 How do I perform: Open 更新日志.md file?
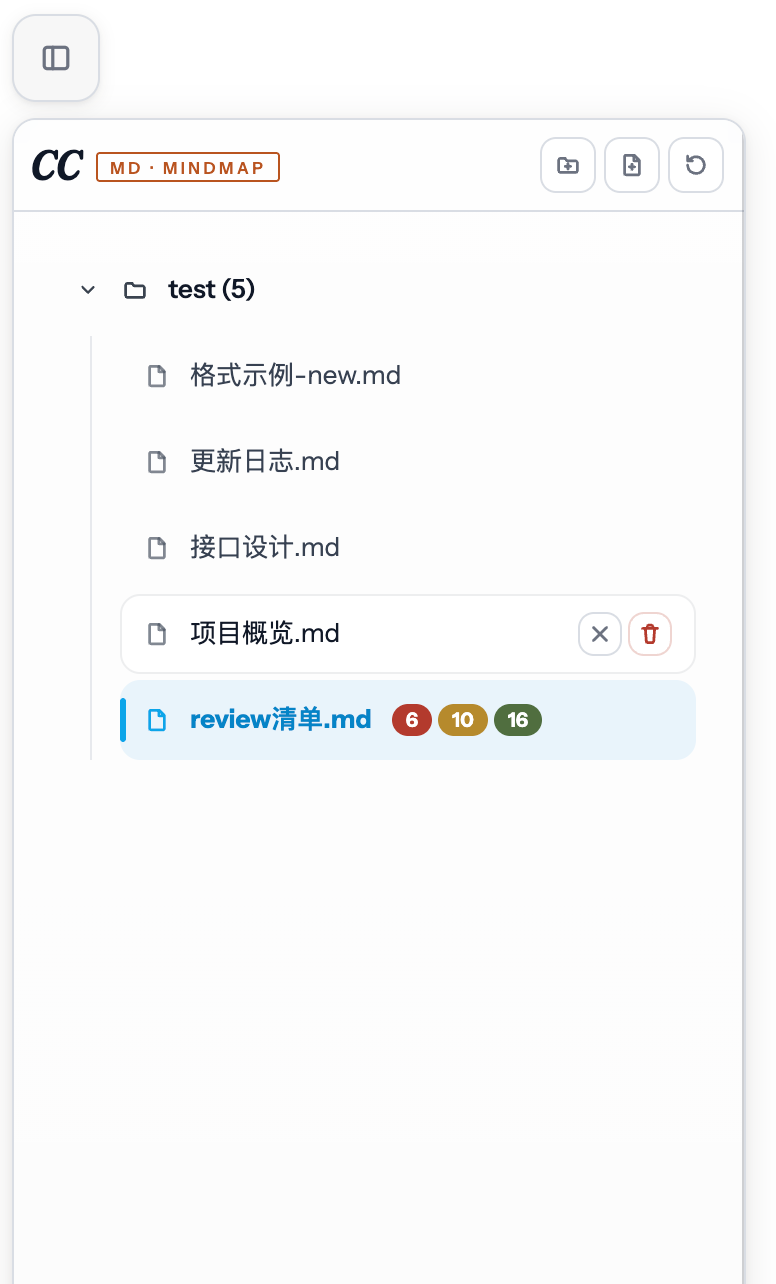[408, 462]
